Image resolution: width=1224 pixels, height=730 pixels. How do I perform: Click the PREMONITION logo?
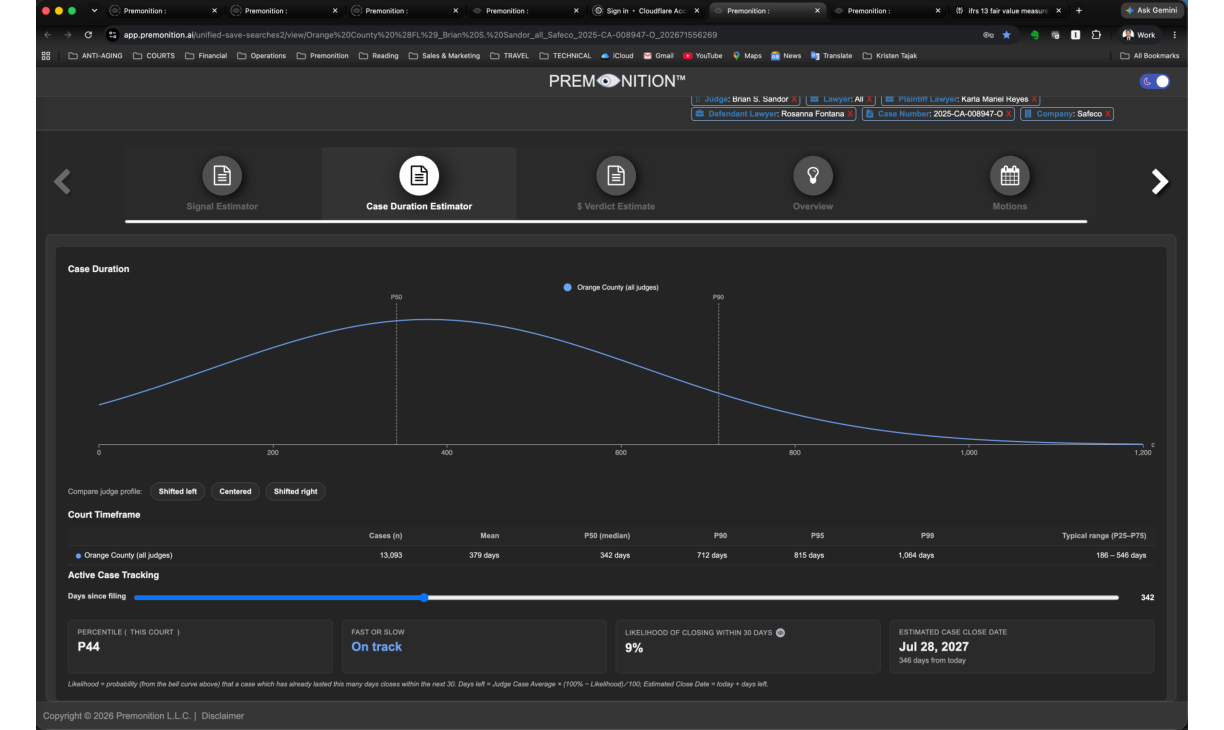617,81
